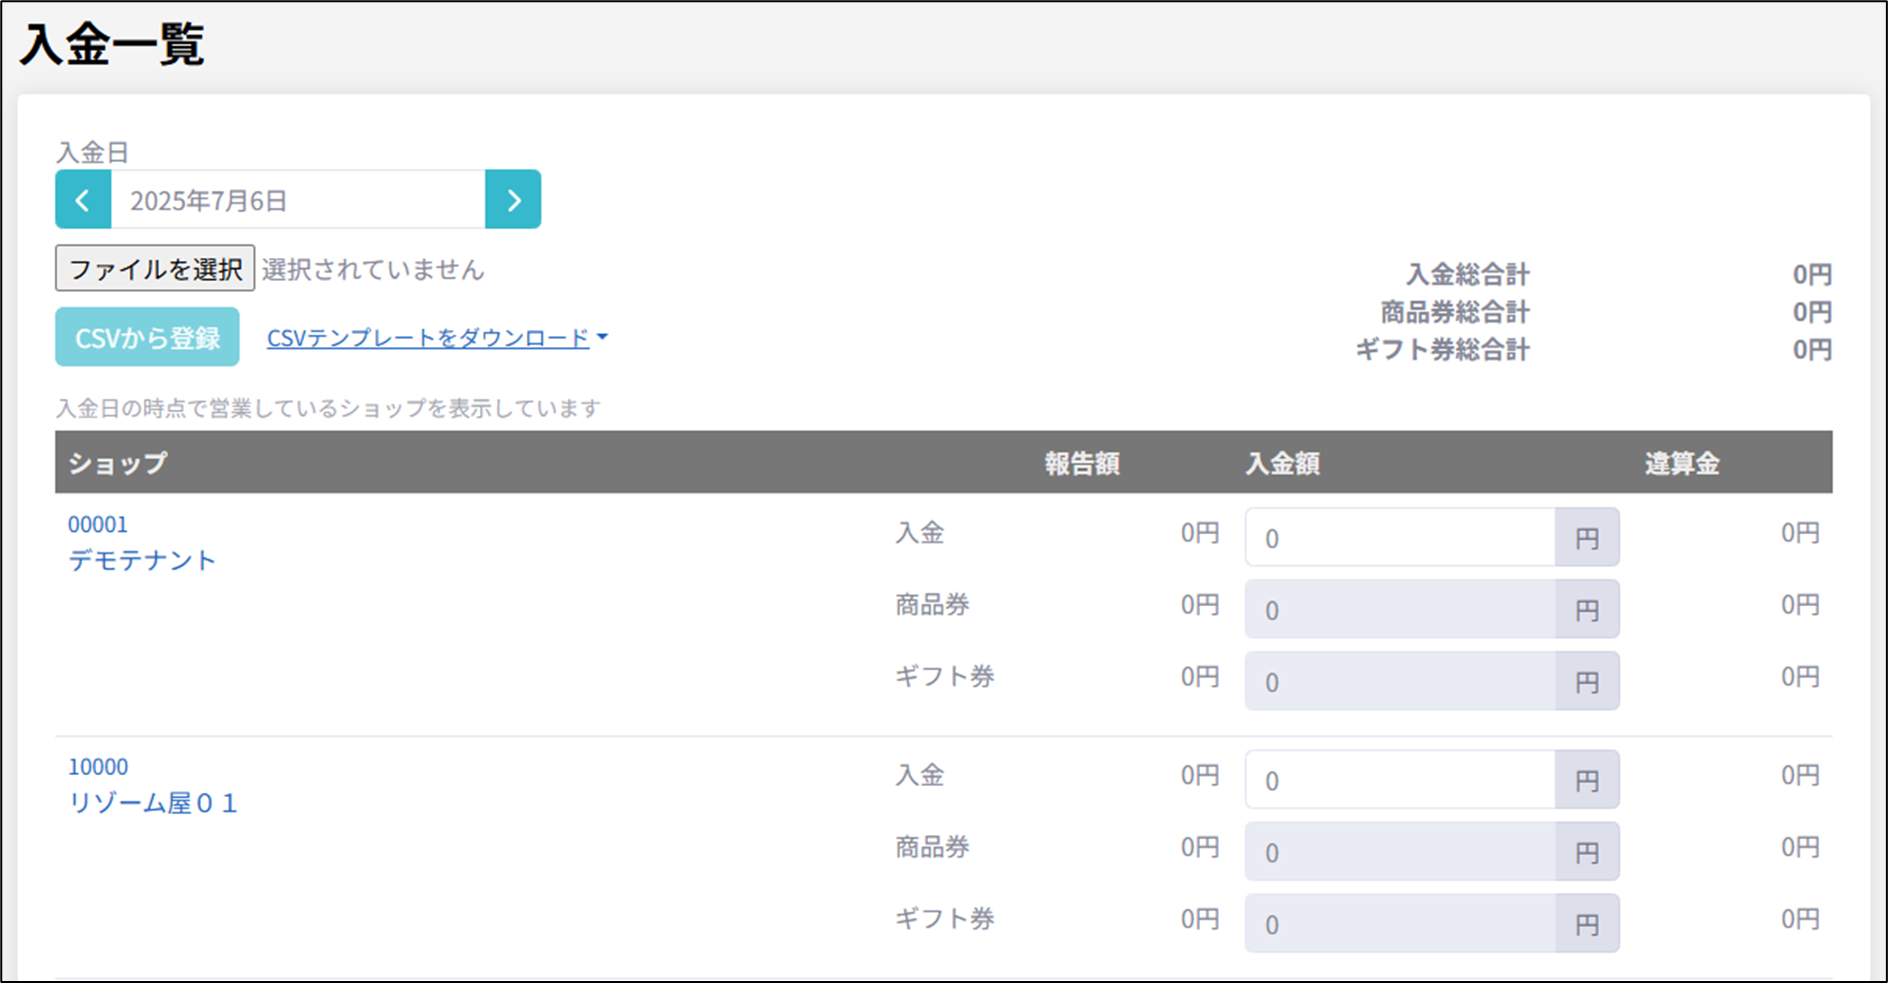Focus デモテナント 入金 amount input
This screenshot has height=983, width=1888.
click(x=1399, y=538)
